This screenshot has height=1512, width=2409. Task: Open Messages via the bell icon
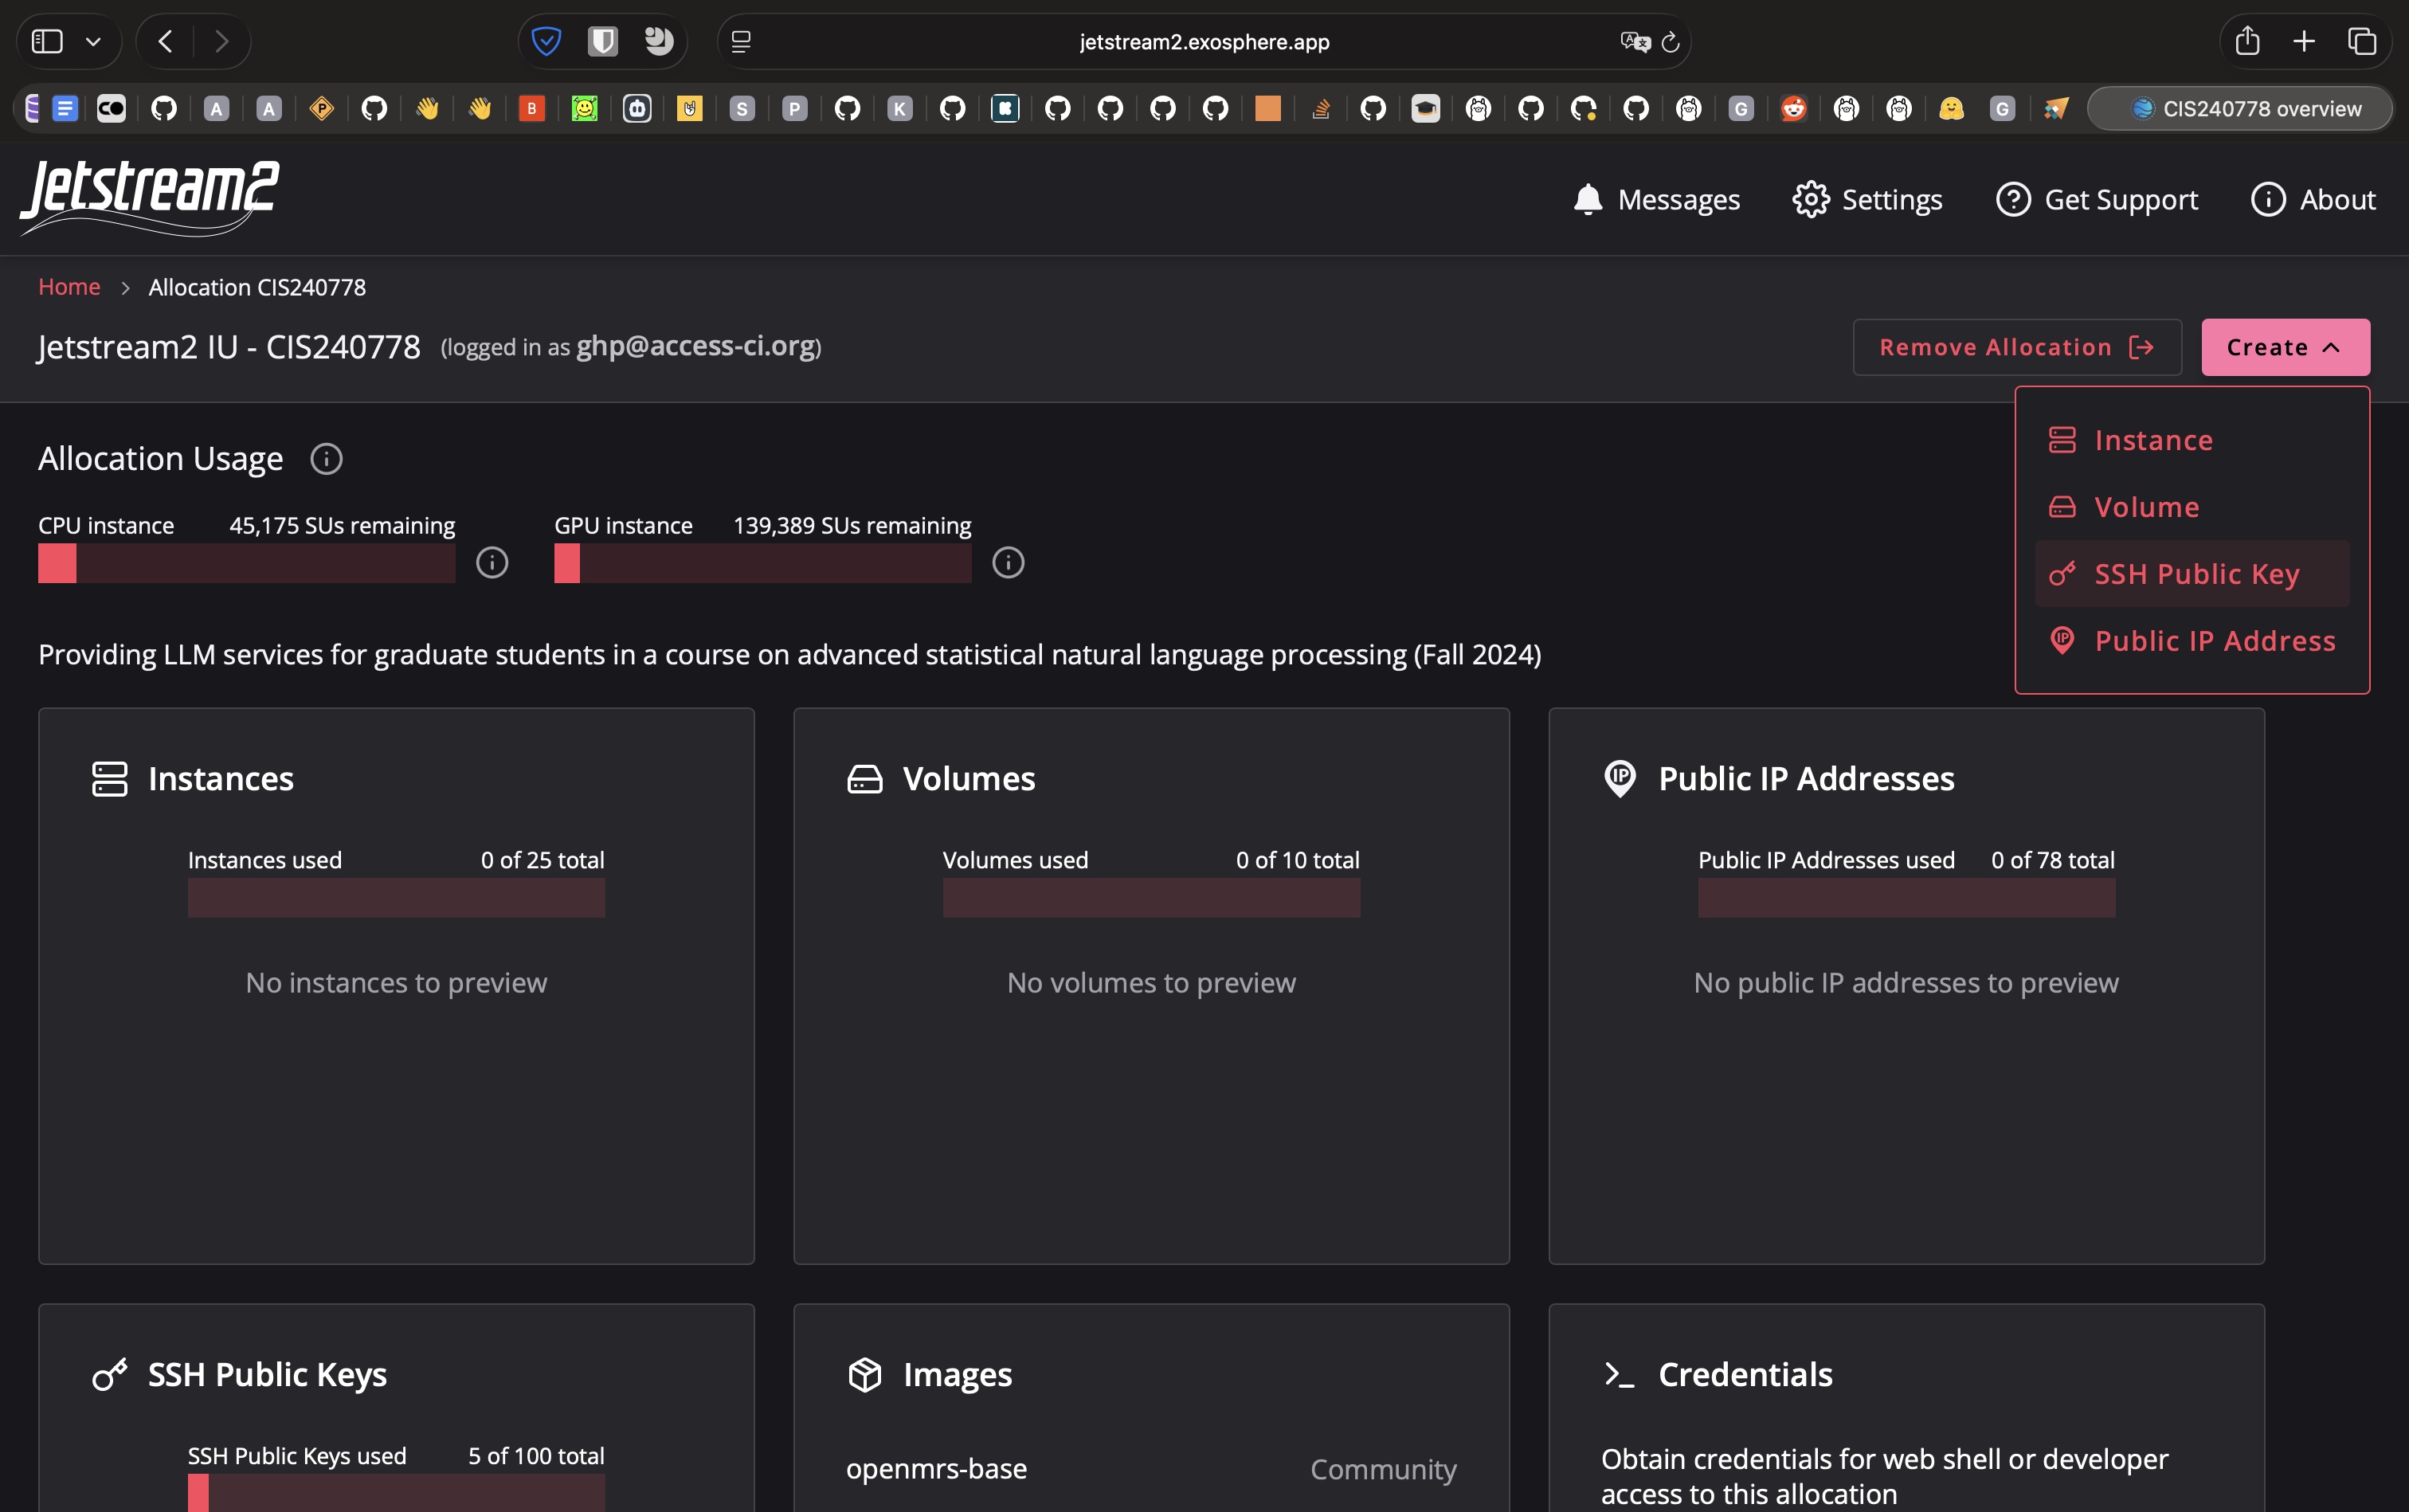coord(1588,199)
